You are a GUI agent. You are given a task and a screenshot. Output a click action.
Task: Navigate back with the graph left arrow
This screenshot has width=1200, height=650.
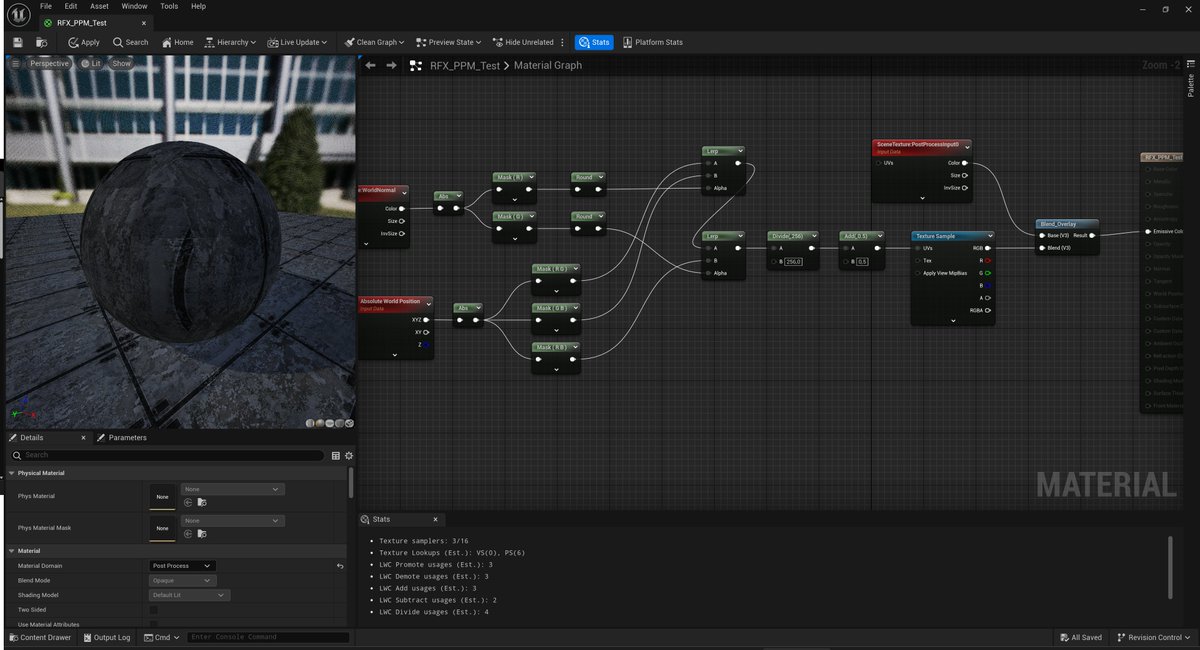tap(370, 65)
